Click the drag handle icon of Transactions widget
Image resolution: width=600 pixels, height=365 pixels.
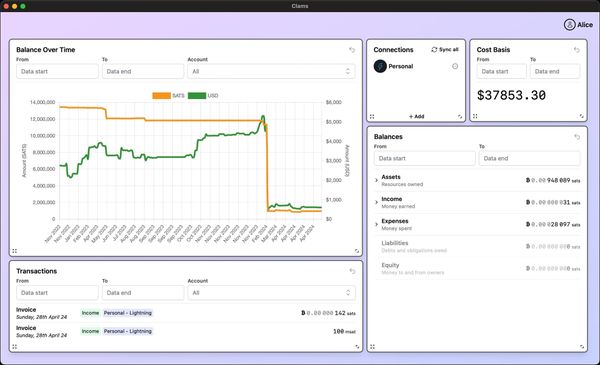coord(15,347)
